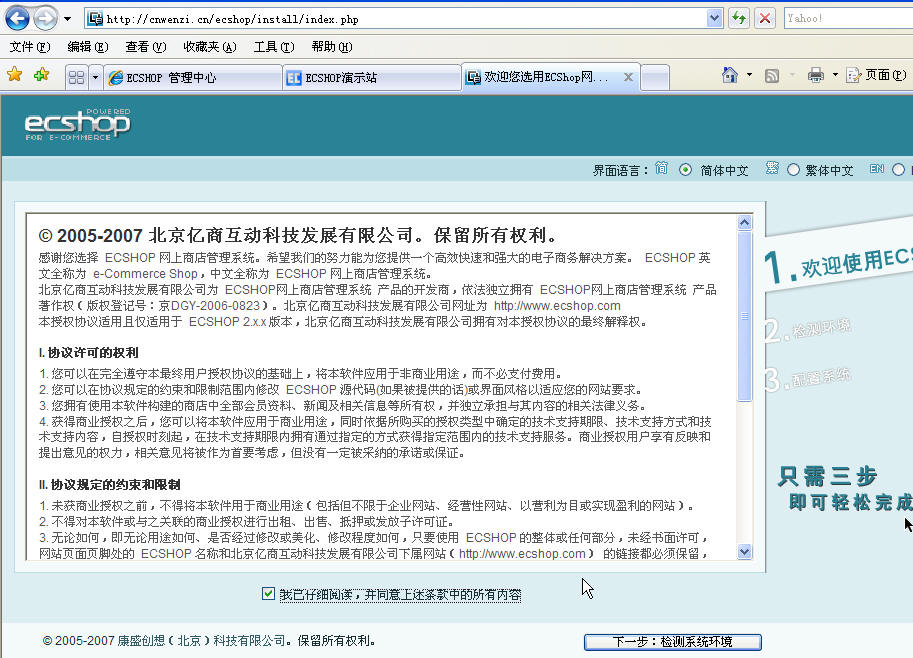
Task: Expand the address bar history dropdown
Action: (x=714, y=19)
